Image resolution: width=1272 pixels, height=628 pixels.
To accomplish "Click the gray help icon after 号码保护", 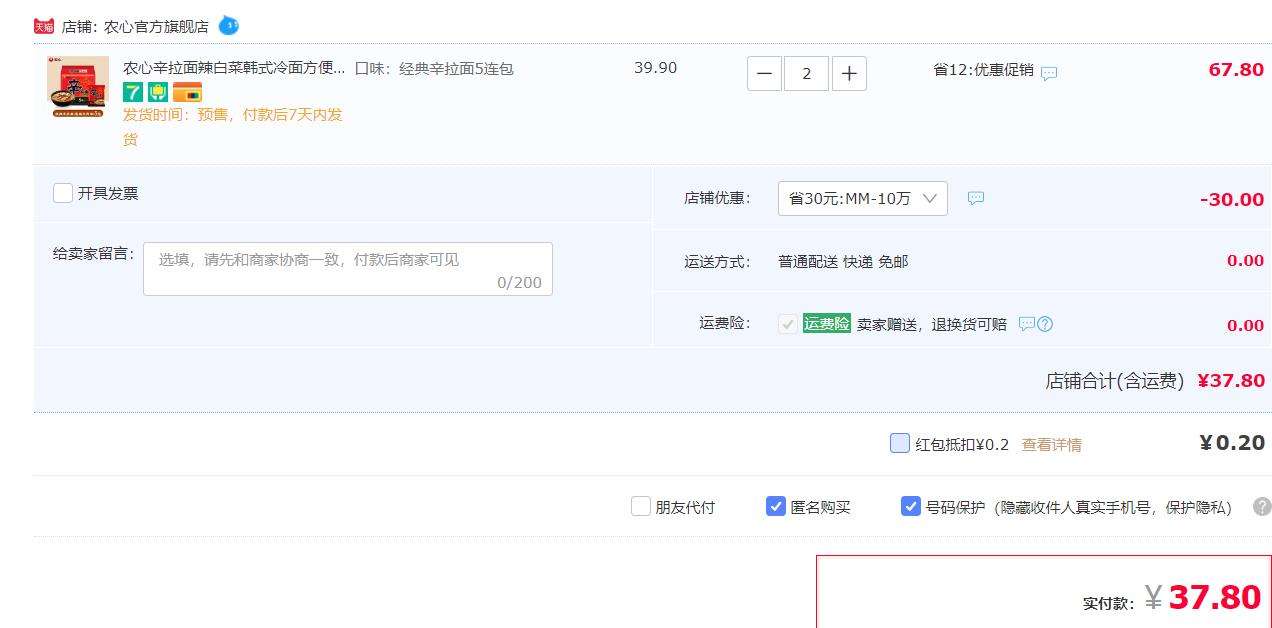I will [x=1262, y=507].
